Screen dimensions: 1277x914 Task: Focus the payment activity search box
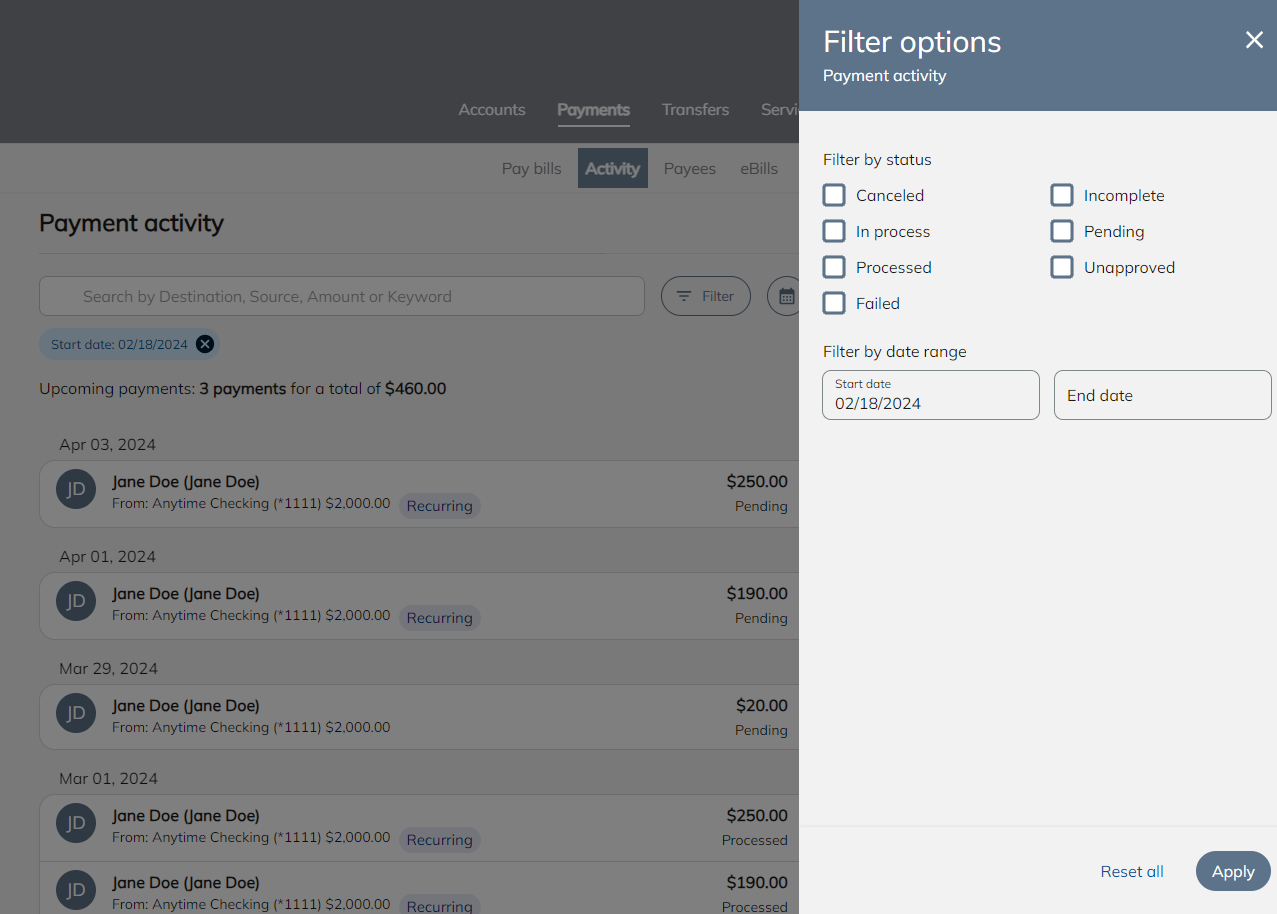pyautogui.click(x=342, y=296)
